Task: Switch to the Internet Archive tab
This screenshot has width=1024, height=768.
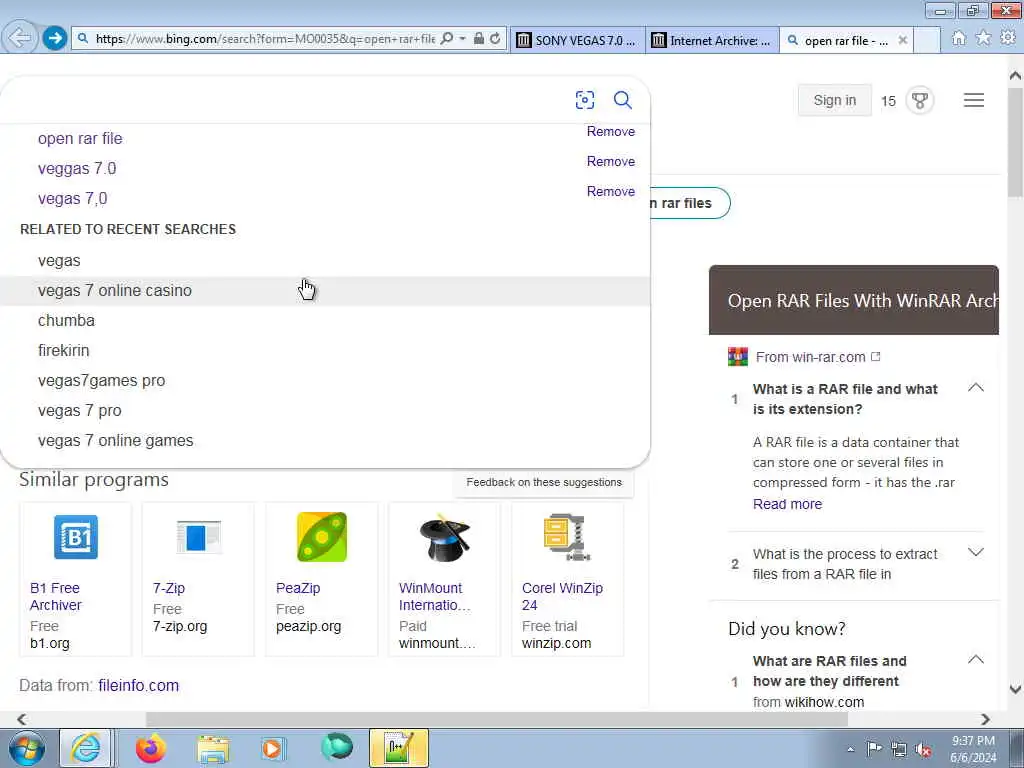Action: 712,40
